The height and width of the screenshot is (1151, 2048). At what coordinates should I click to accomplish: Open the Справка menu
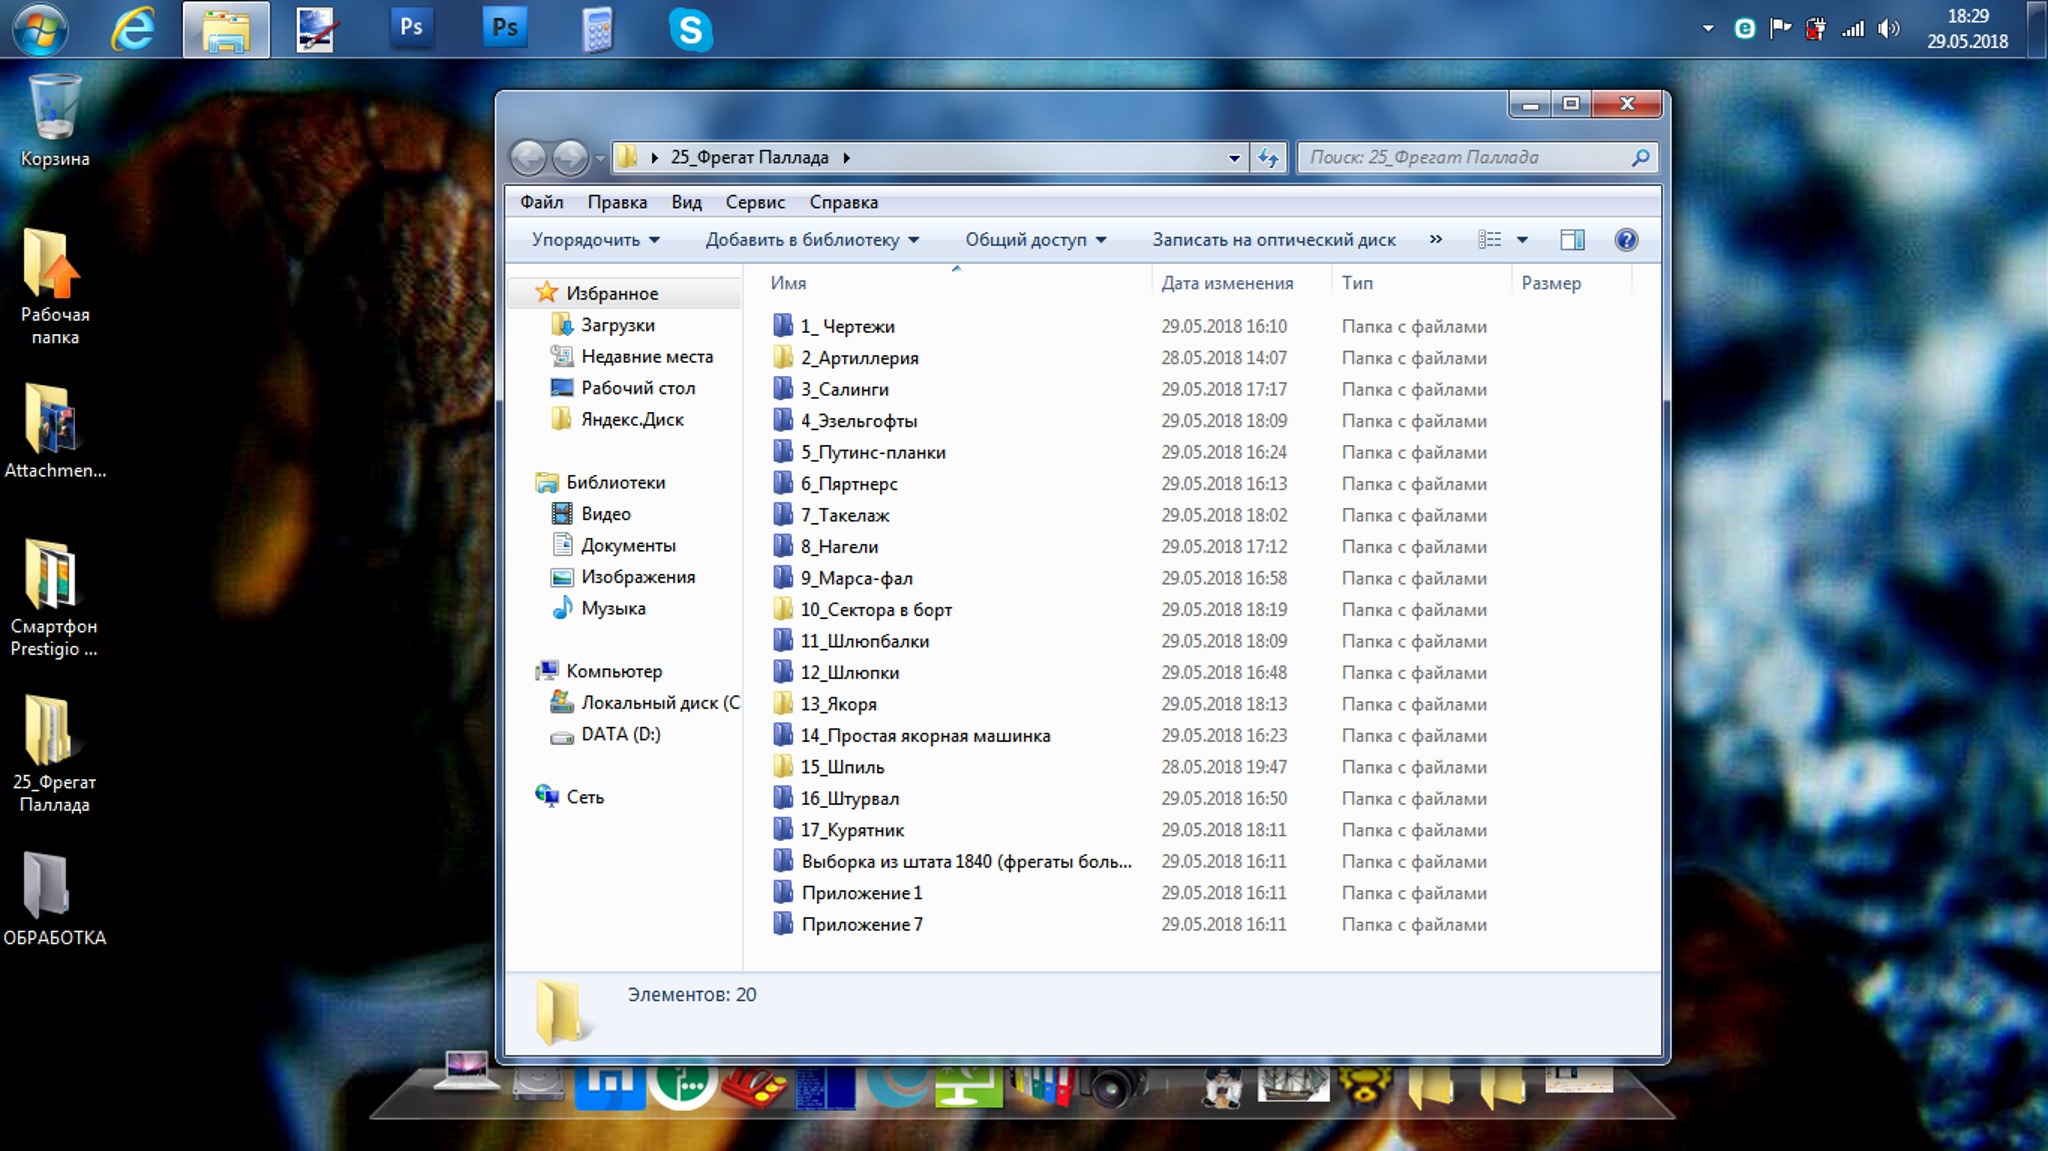pyautogui.click(x=844, y=202)
